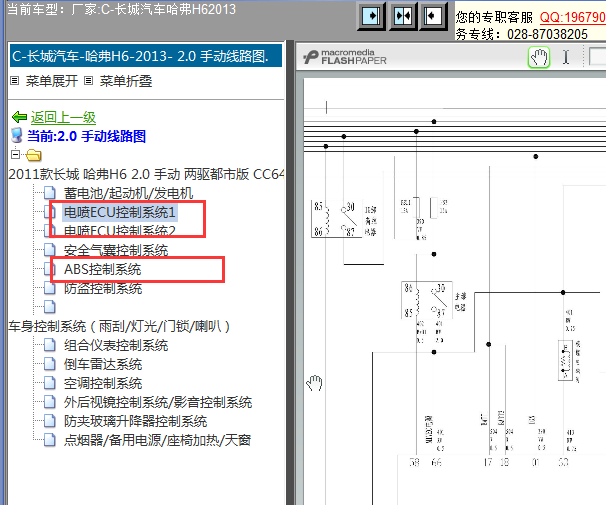Select 2011款长城 哈弗H6 2.0 手动 folder label
This screenshot has height=505, width=606.
point(146,174)
